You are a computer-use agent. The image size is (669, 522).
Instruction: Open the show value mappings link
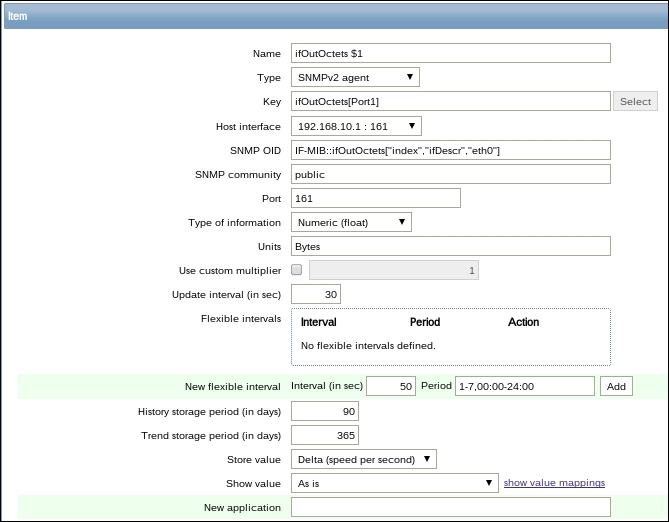click(x=554, y=483)
